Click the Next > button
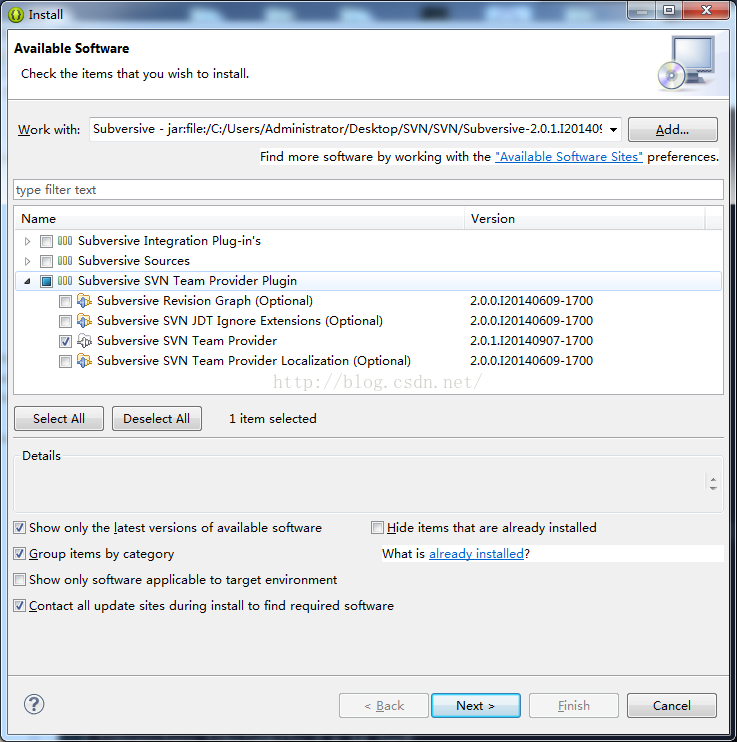 click(x=476, y=706)
